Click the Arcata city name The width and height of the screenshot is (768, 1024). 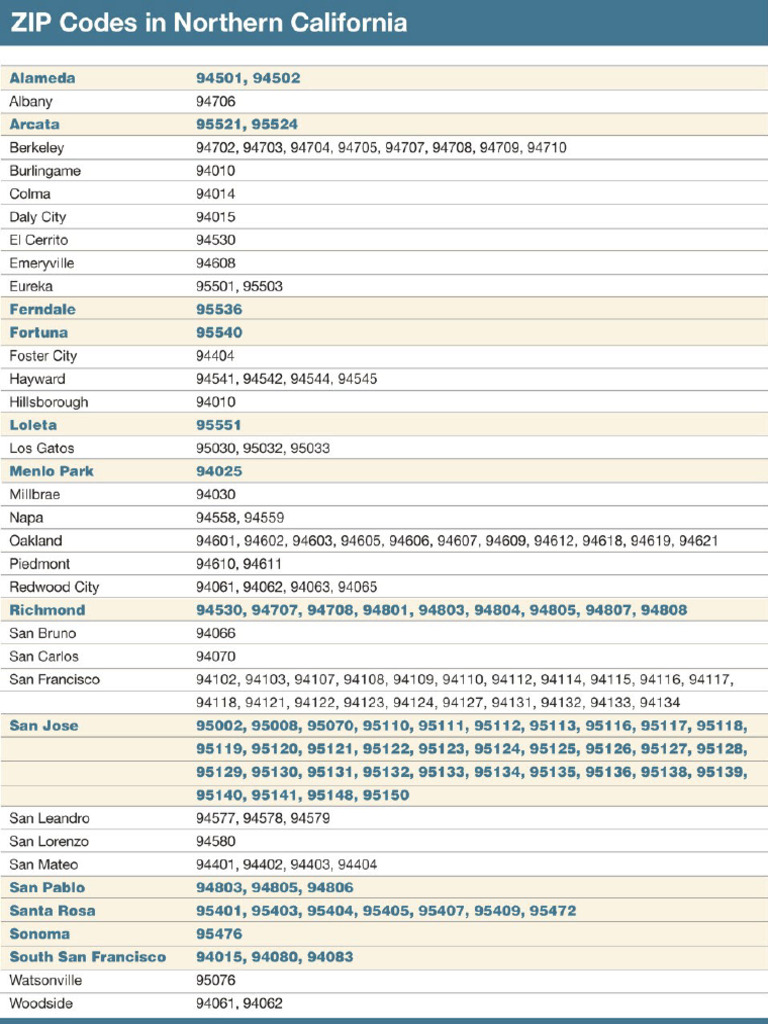[x=35, y=124]
